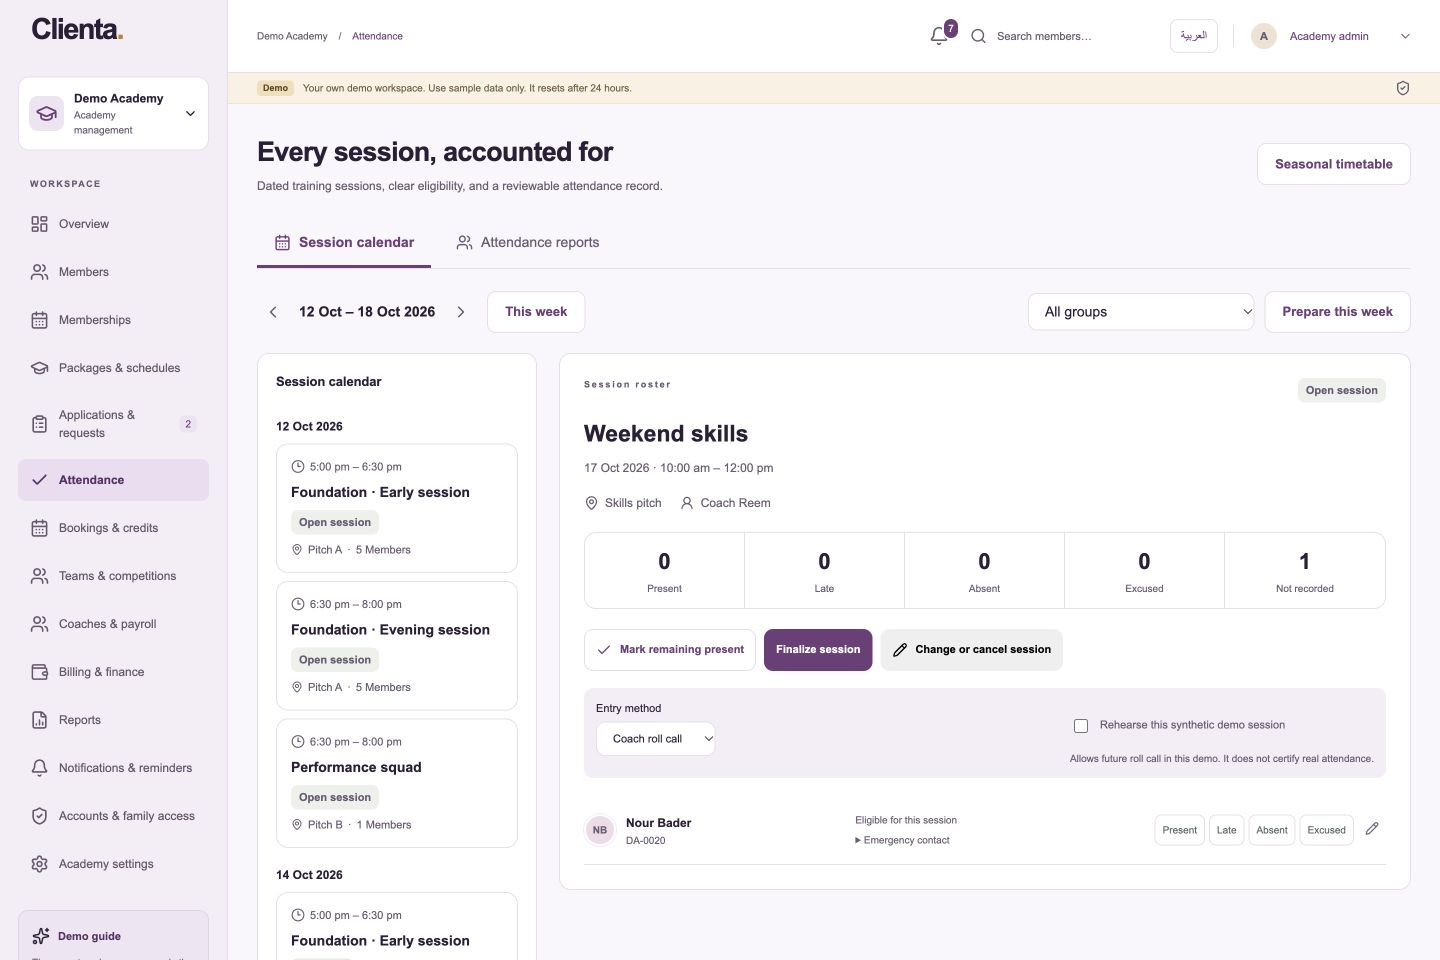
Task: Open Members from the sidebar
Action: tap(113, 272)
